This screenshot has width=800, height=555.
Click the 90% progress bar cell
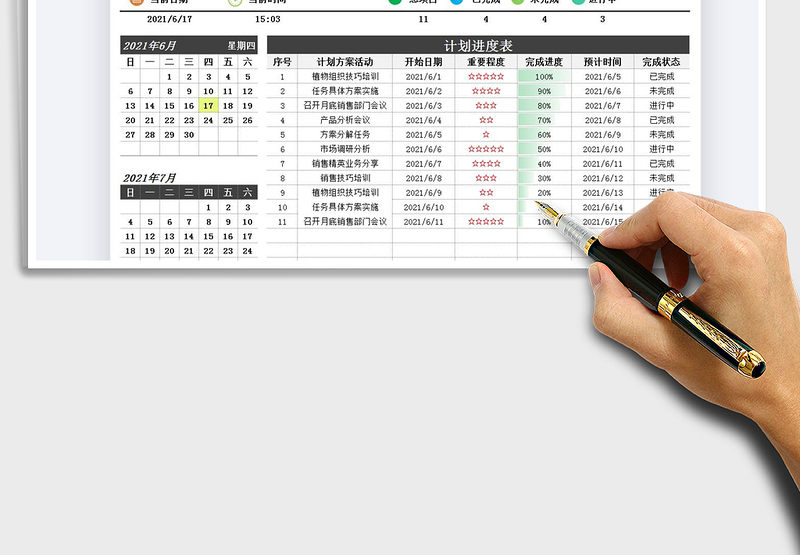tap(544, 91)
